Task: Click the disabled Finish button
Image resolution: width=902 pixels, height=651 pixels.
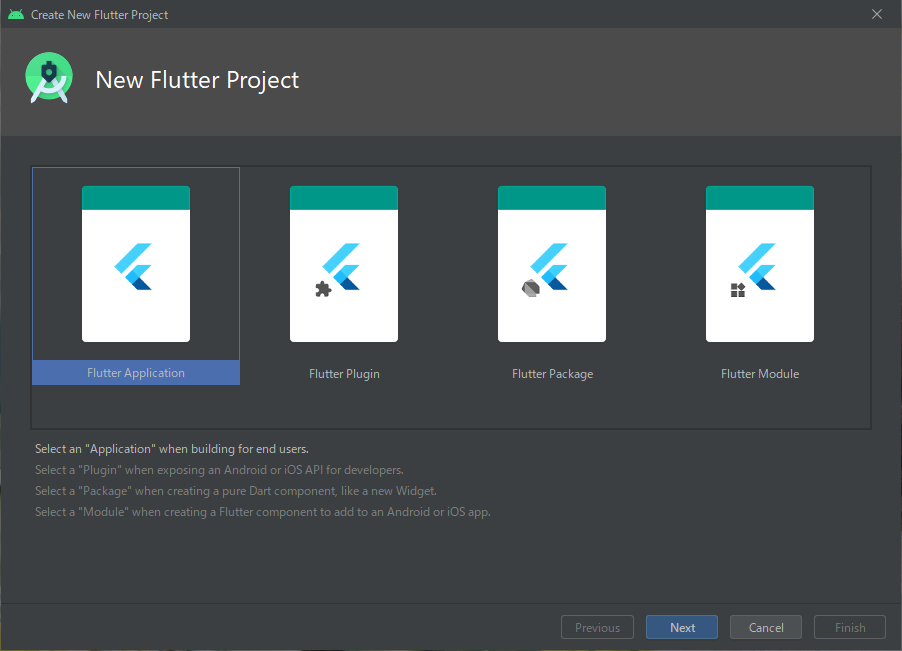Action: [850, 627]
